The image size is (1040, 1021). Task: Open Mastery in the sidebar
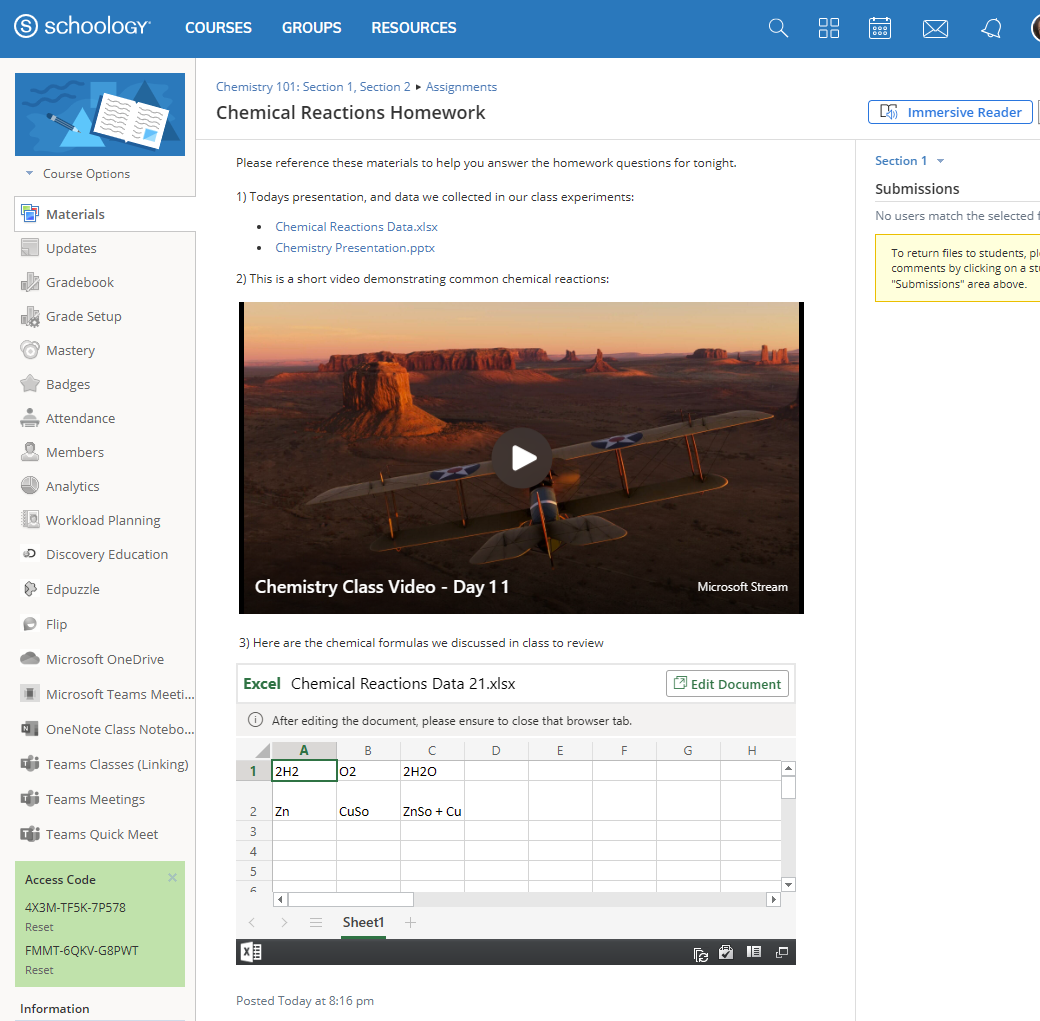70,350
